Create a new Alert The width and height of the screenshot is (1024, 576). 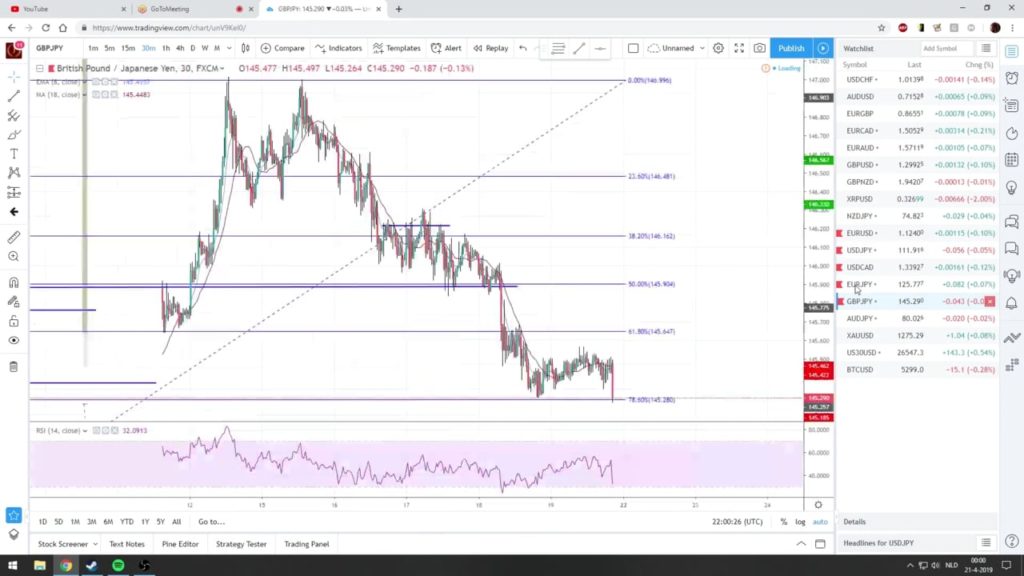446,48
